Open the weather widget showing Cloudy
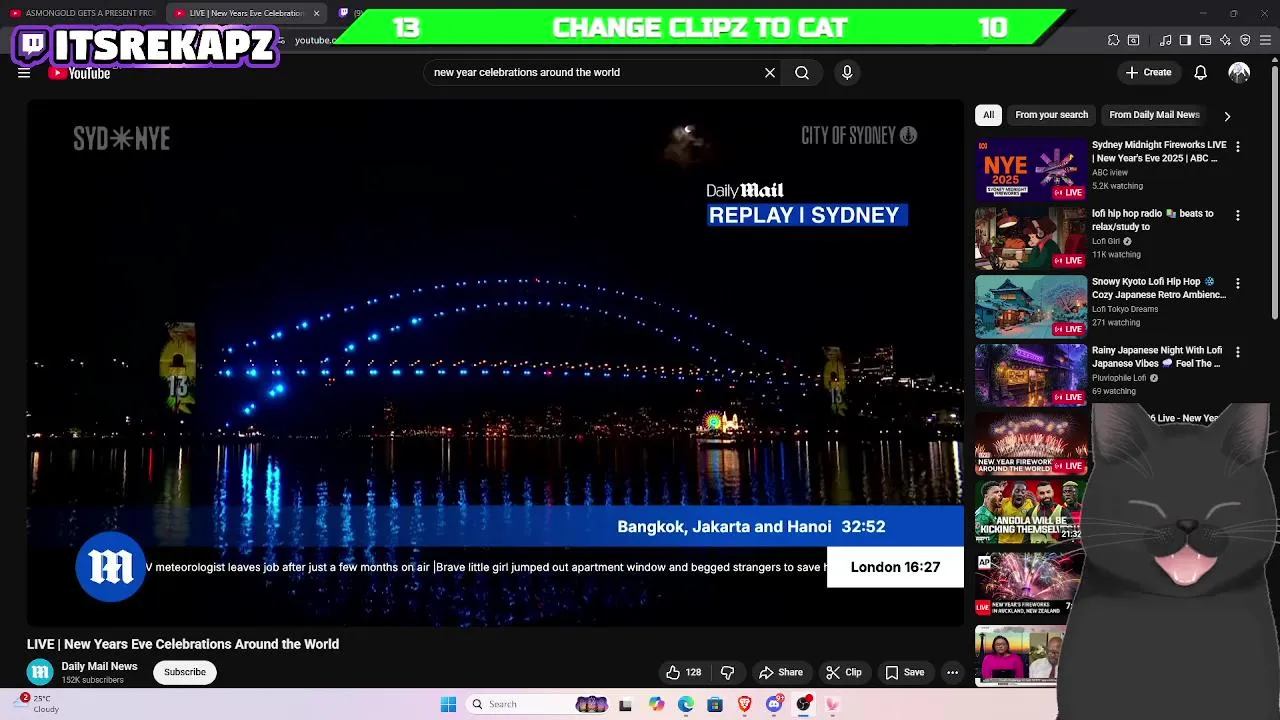Viewport: 1280px width, 720px height. (x=37, y=703)
